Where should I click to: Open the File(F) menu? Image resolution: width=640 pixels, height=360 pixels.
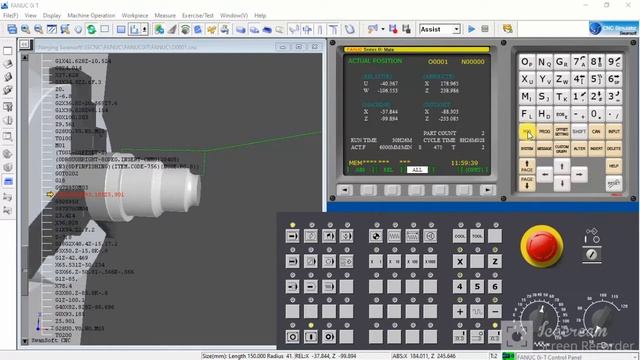coord(11,16)
